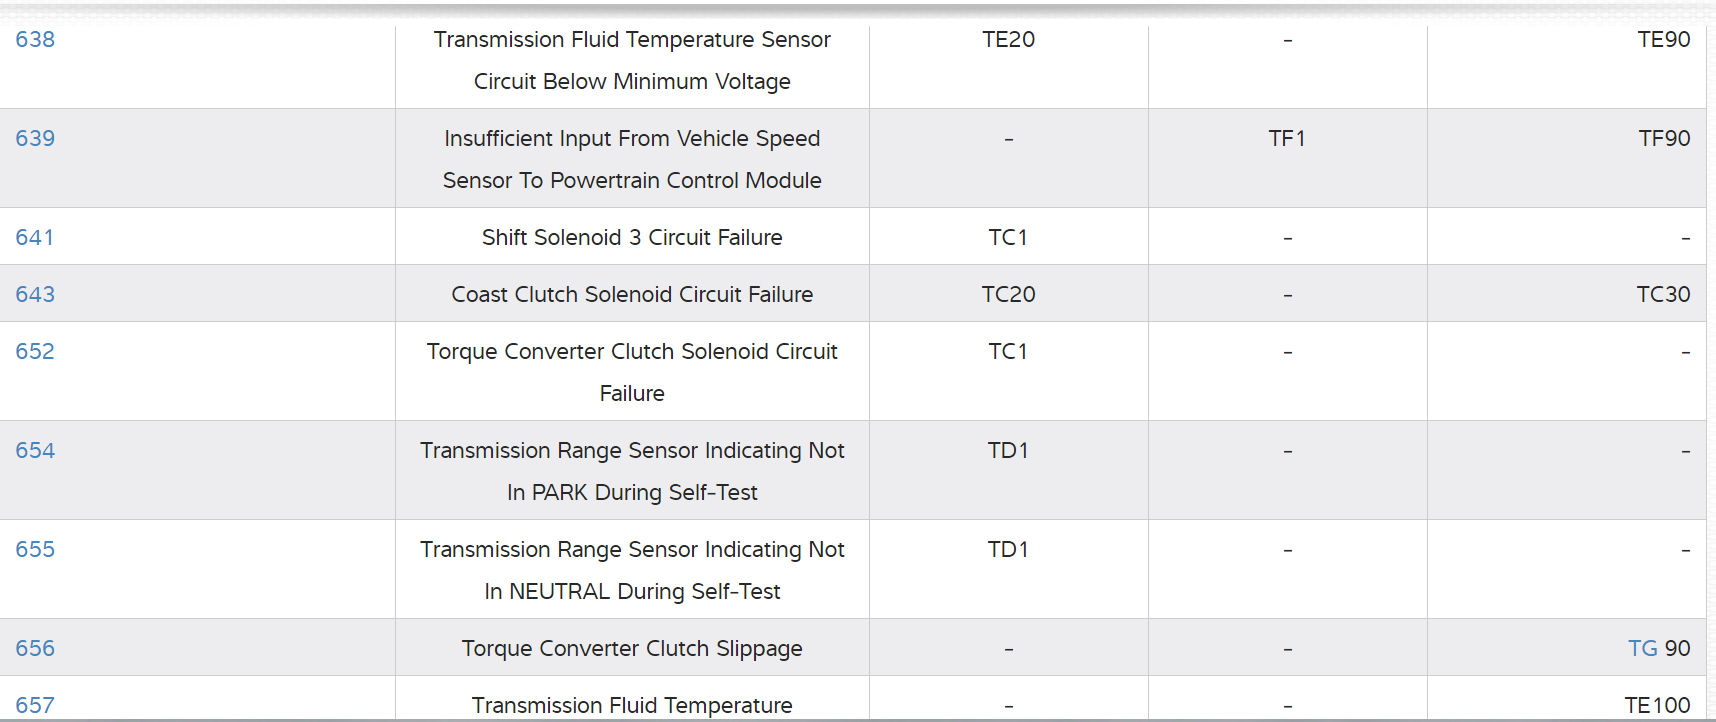Open the TG link in row 656
This screenshot has height=722, width=1716.
click(1642, 649)
